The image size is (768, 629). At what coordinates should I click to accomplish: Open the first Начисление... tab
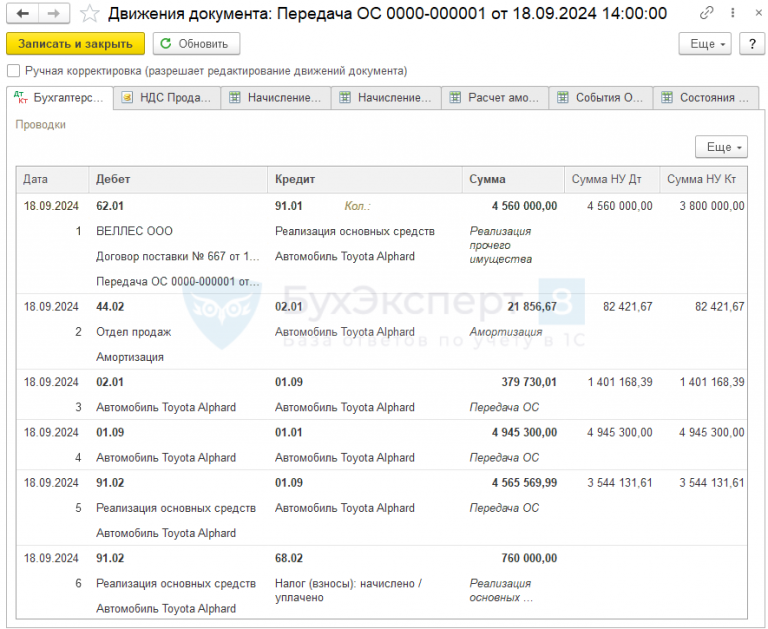(276, 98)
